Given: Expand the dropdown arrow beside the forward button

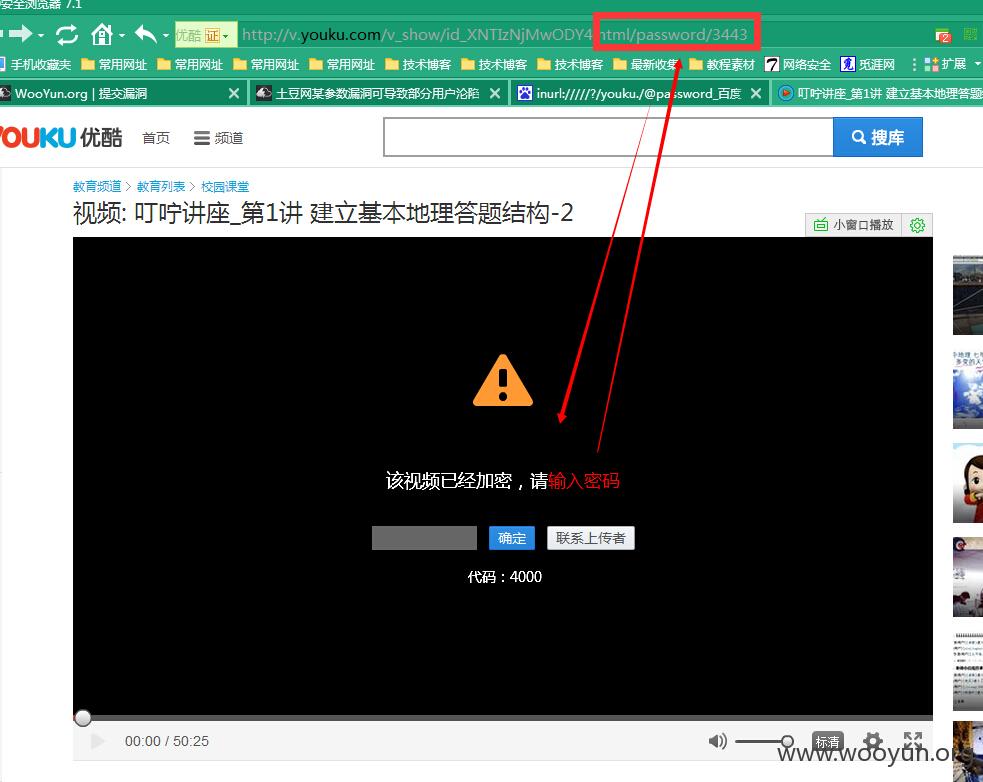Looking at the screenshot, I should pyautogui.click(x=41, y=36).
